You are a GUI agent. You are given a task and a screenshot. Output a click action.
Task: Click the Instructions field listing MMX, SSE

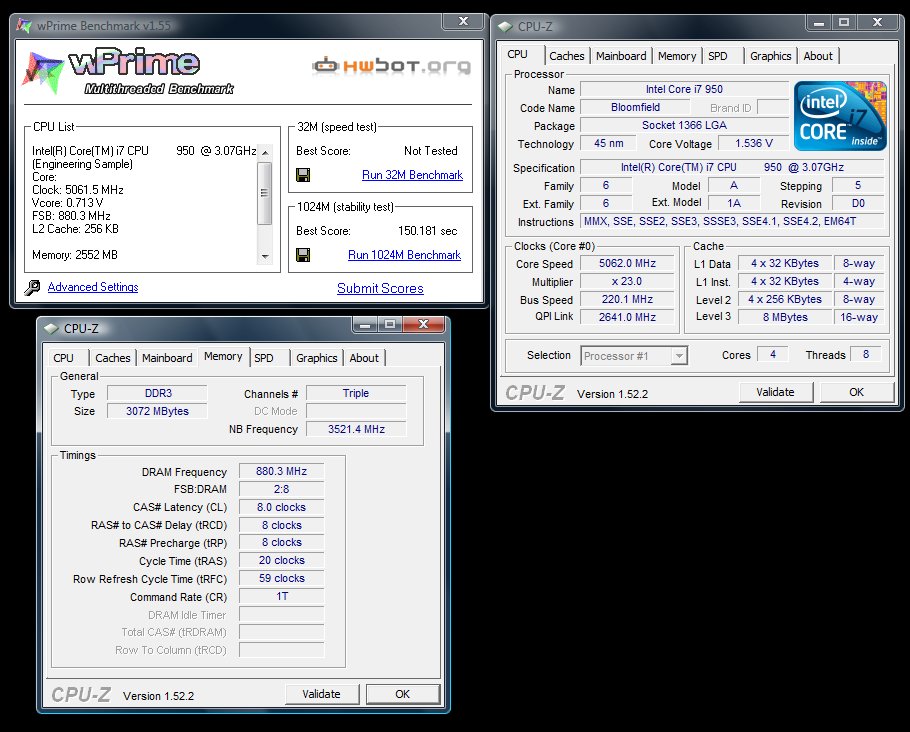coord(732,221)
